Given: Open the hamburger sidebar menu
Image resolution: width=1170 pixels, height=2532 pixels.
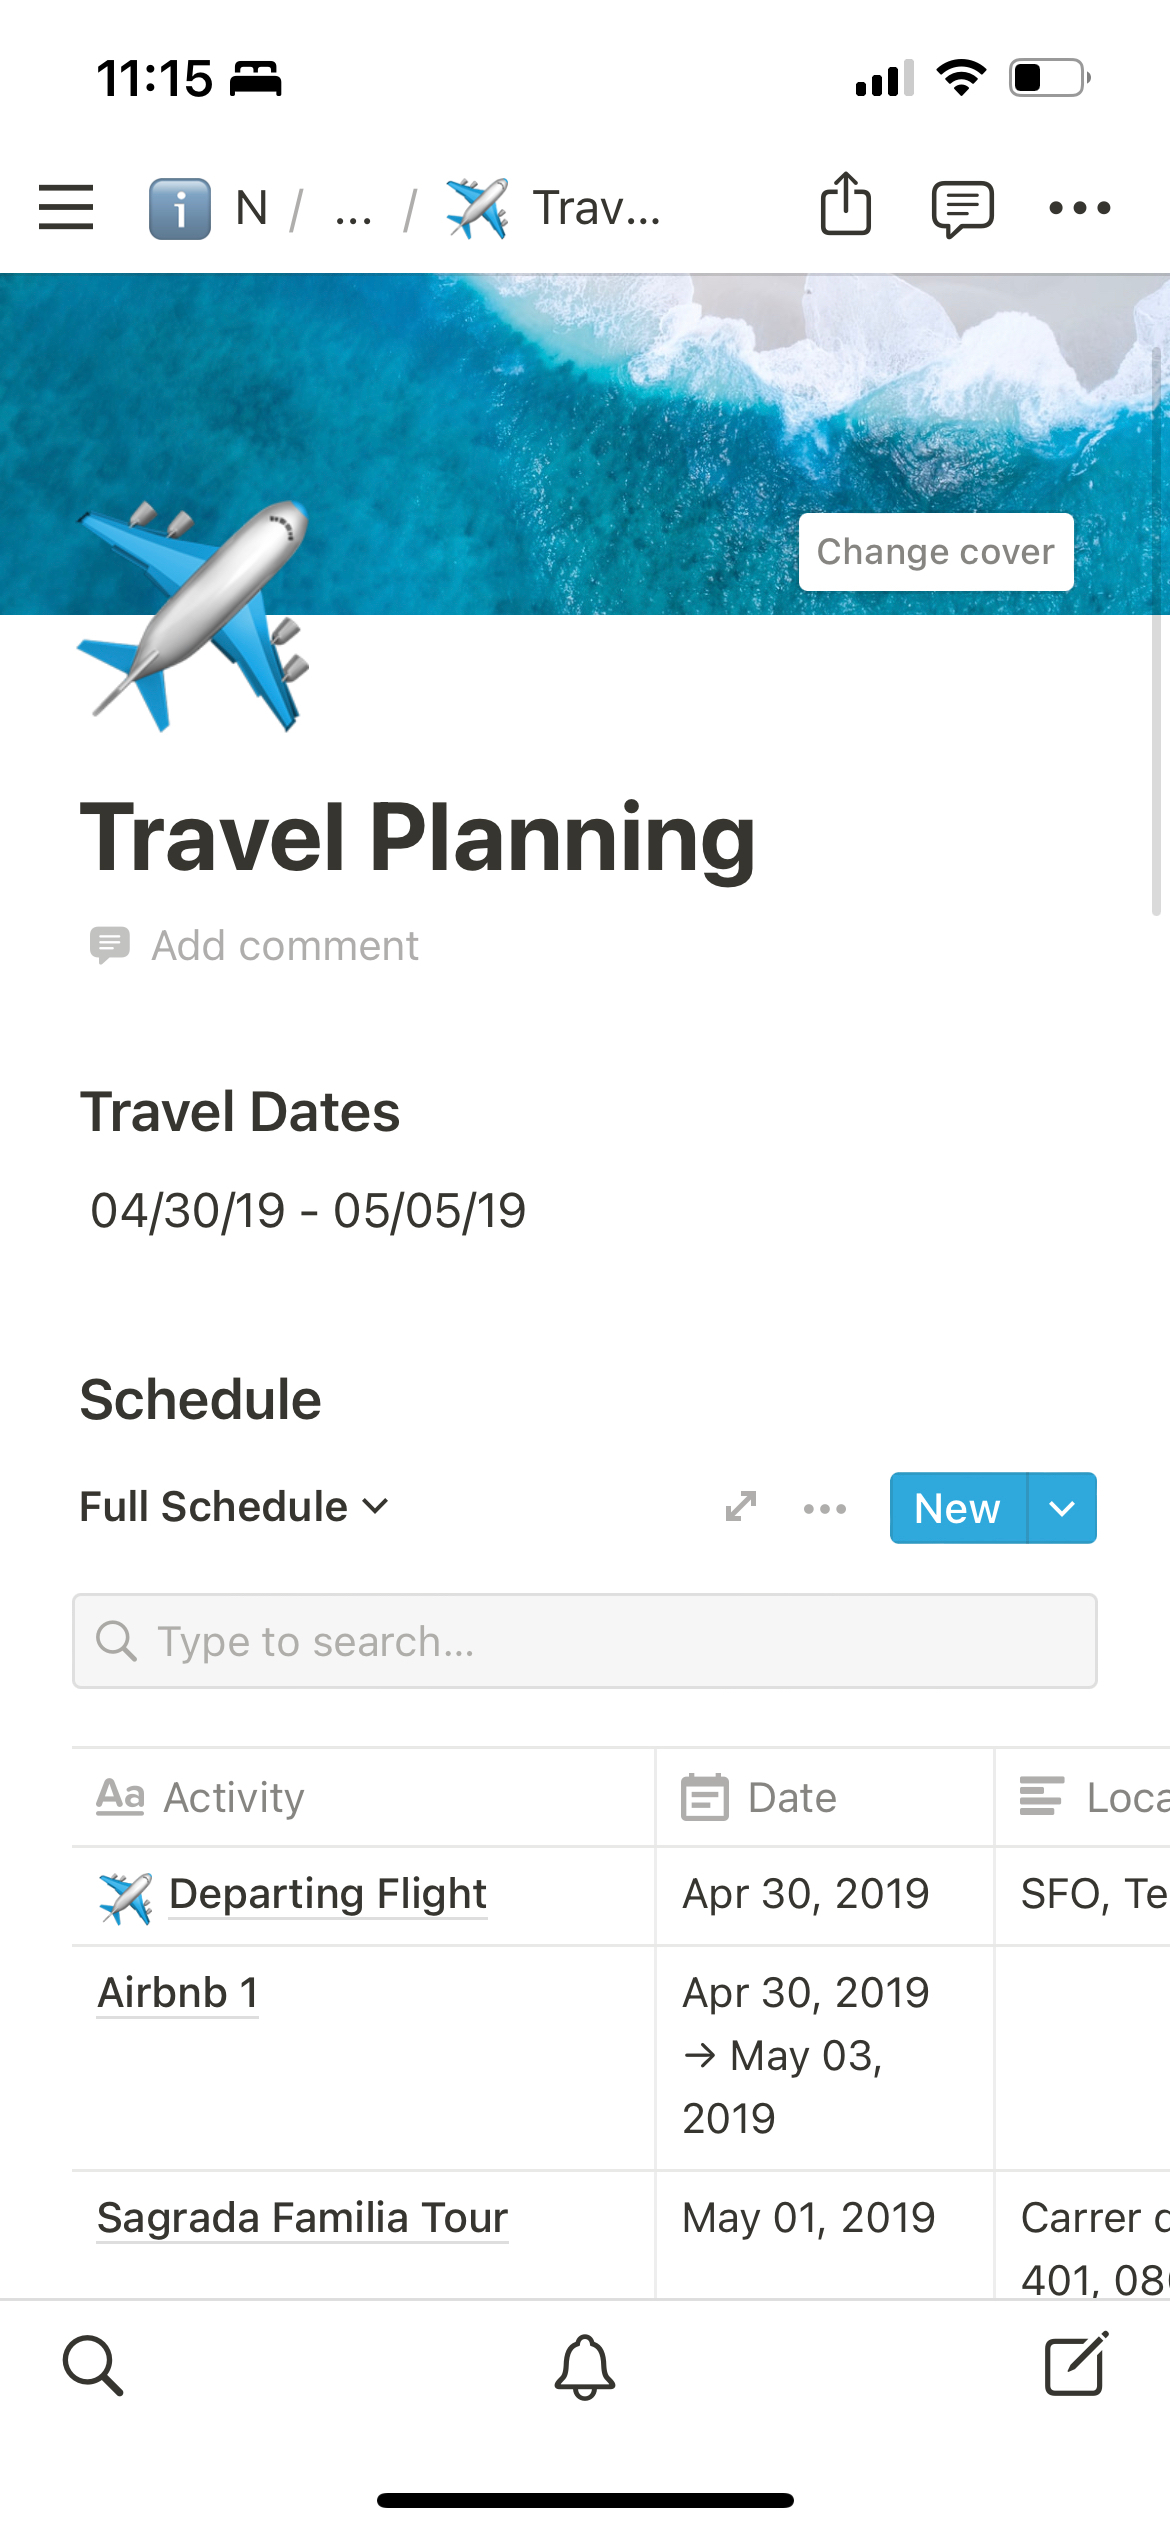Looking at the screenshot, I should [66, 207].
